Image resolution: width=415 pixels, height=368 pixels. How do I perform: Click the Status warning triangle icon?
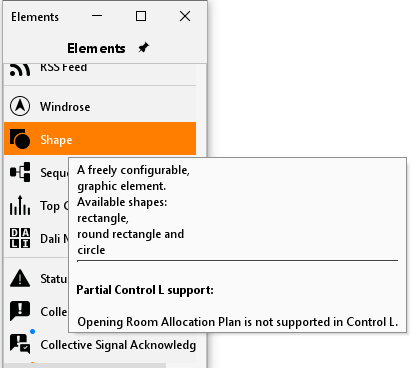click(20, 278)
